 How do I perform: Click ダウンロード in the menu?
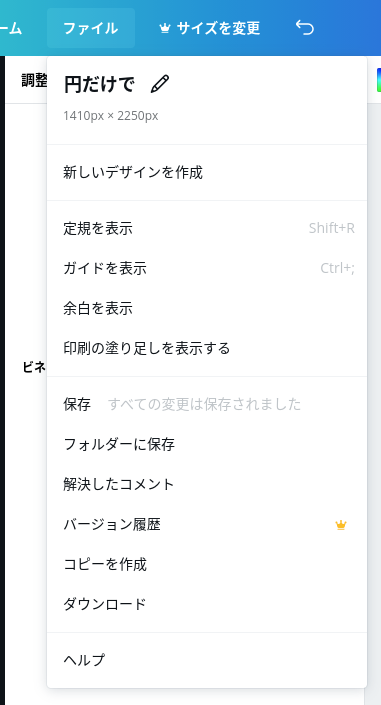pyautogui.click(x=207, y=604)
